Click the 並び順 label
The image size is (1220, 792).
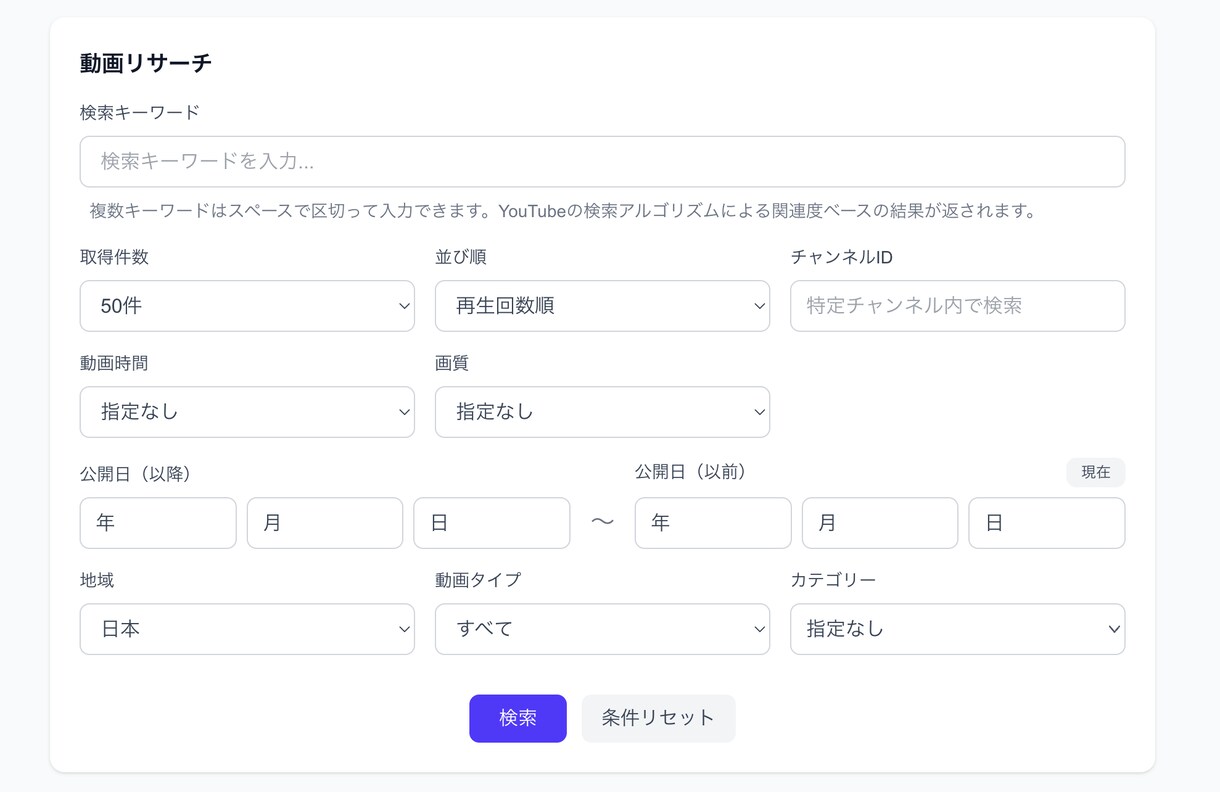(x=461, y=257)
